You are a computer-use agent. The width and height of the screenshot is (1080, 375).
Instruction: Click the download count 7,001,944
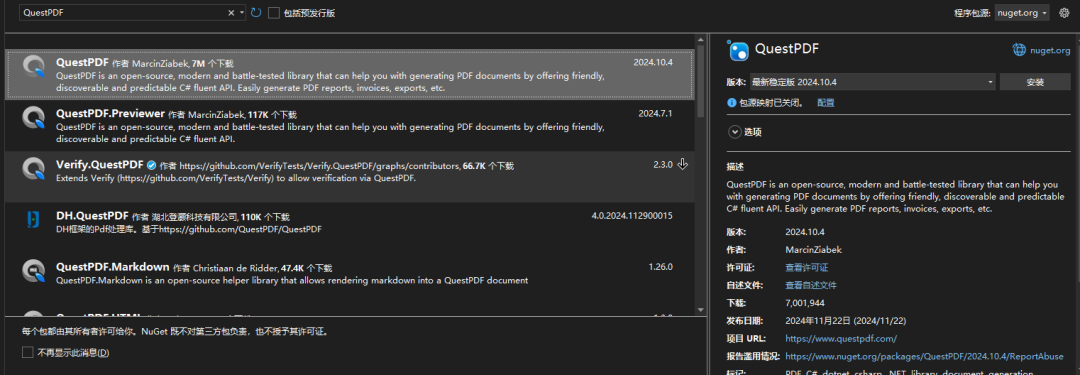(x=804, y=303)
